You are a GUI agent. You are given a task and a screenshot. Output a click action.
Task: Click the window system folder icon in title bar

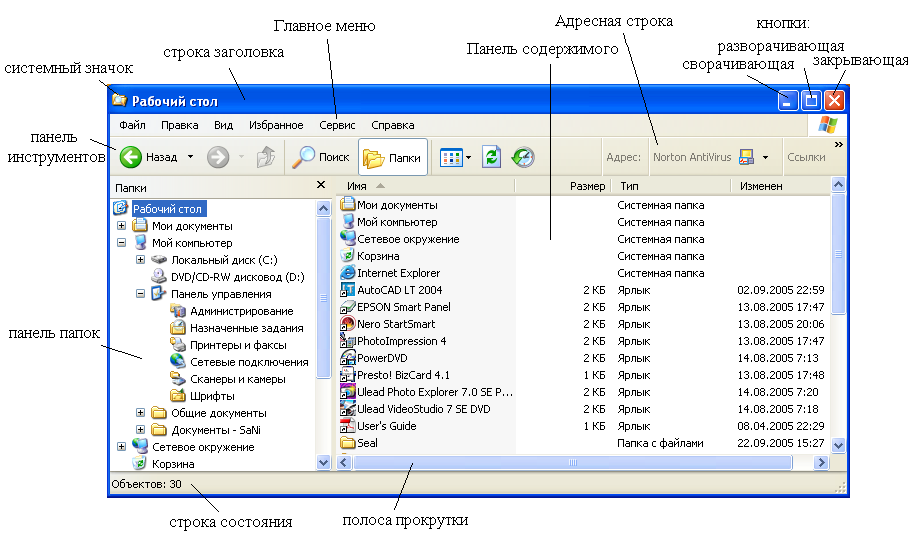point(119,100)
